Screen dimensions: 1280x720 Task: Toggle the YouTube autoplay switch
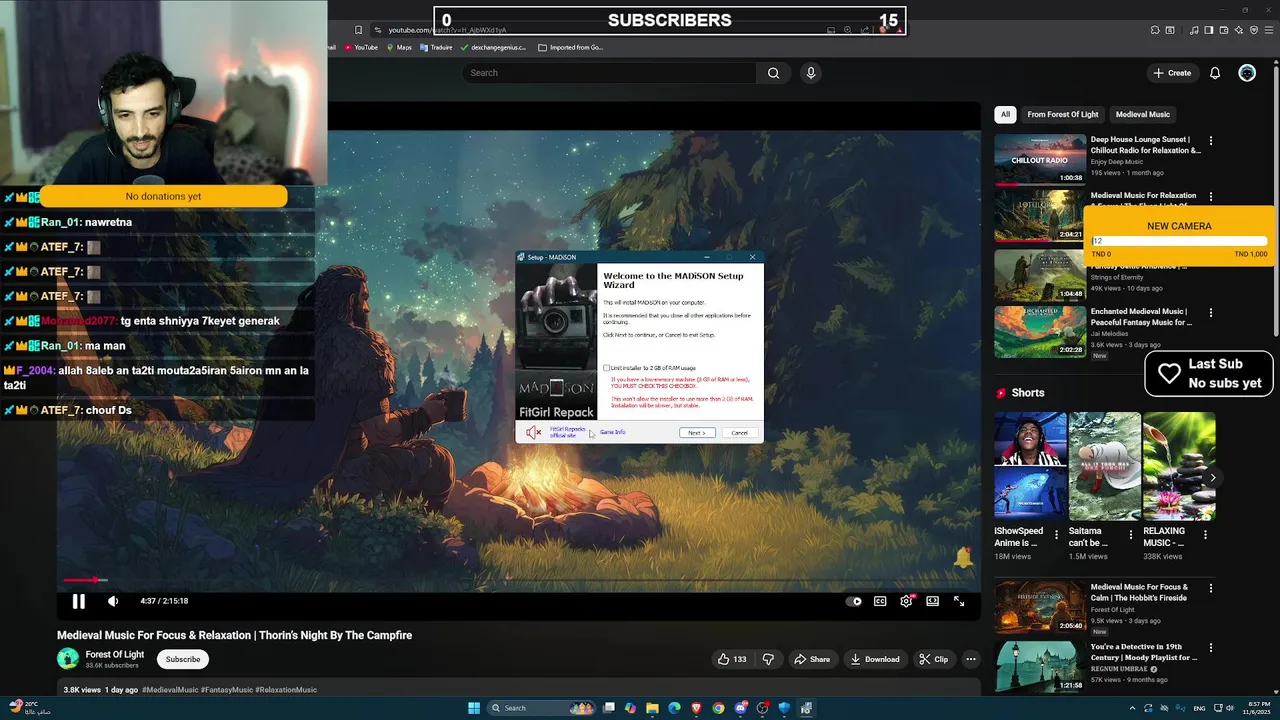coord(854,601)
